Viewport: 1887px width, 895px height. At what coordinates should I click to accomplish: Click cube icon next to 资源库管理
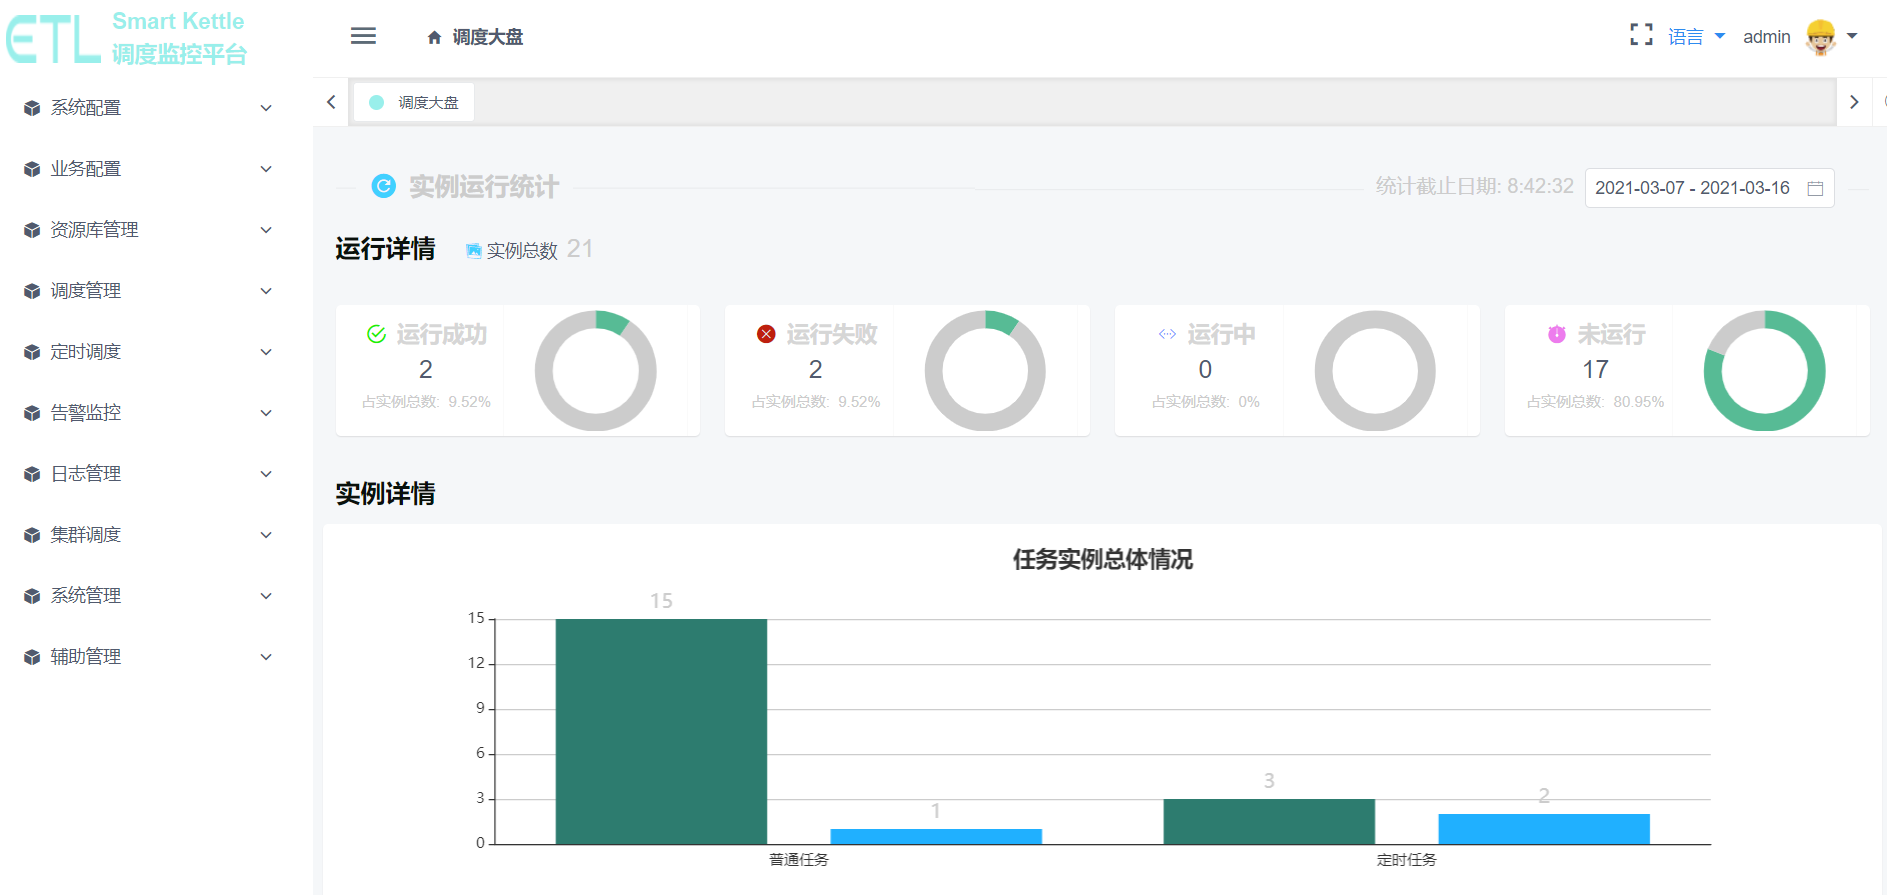tap(32, 230)
